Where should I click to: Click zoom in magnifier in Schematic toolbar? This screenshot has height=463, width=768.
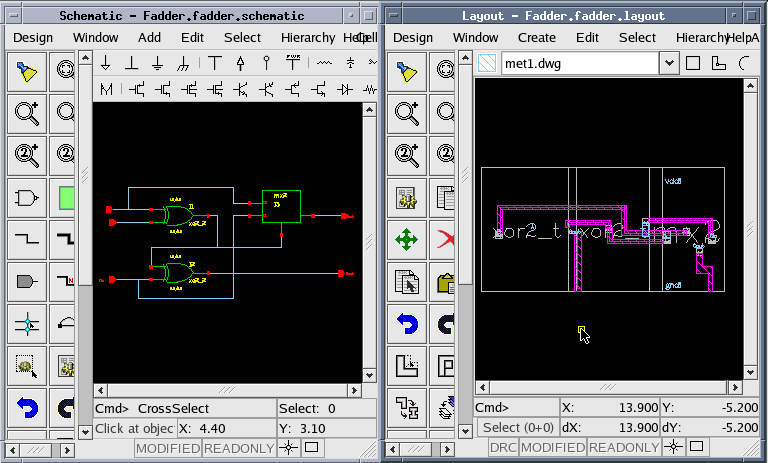(26, 112)
